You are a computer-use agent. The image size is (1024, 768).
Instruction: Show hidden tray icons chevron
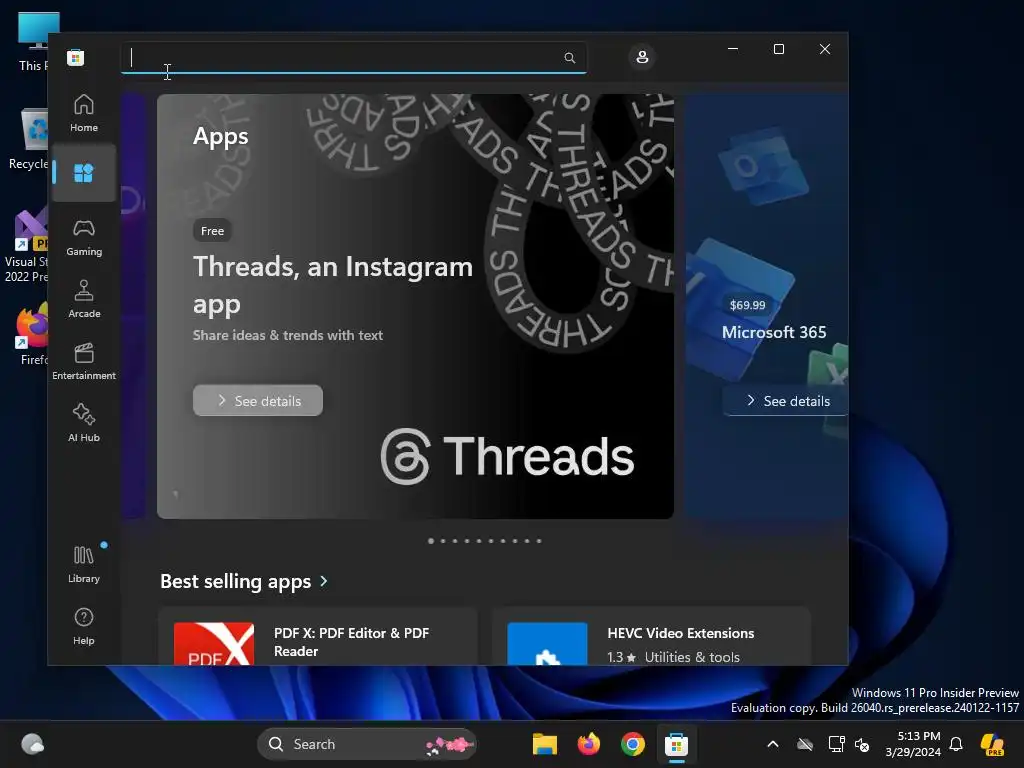(x=773, y=744)
